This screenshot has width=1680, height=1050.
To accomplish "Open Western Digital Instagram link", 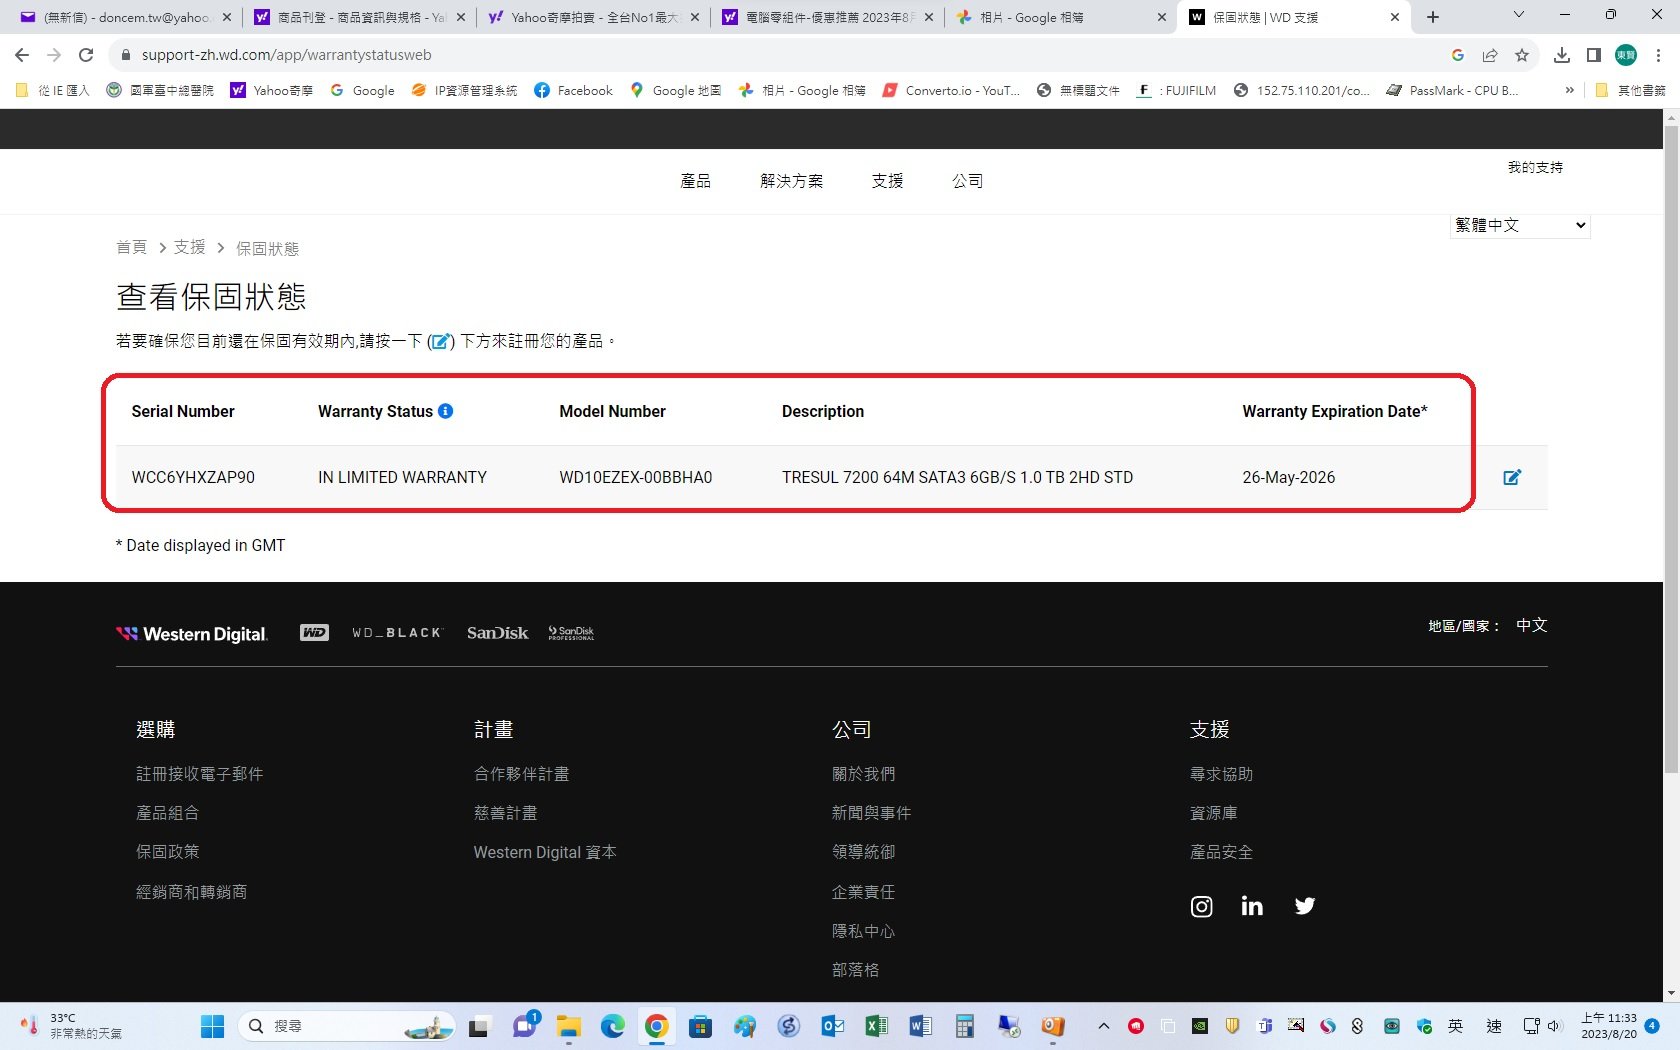I will [1201, 906].
